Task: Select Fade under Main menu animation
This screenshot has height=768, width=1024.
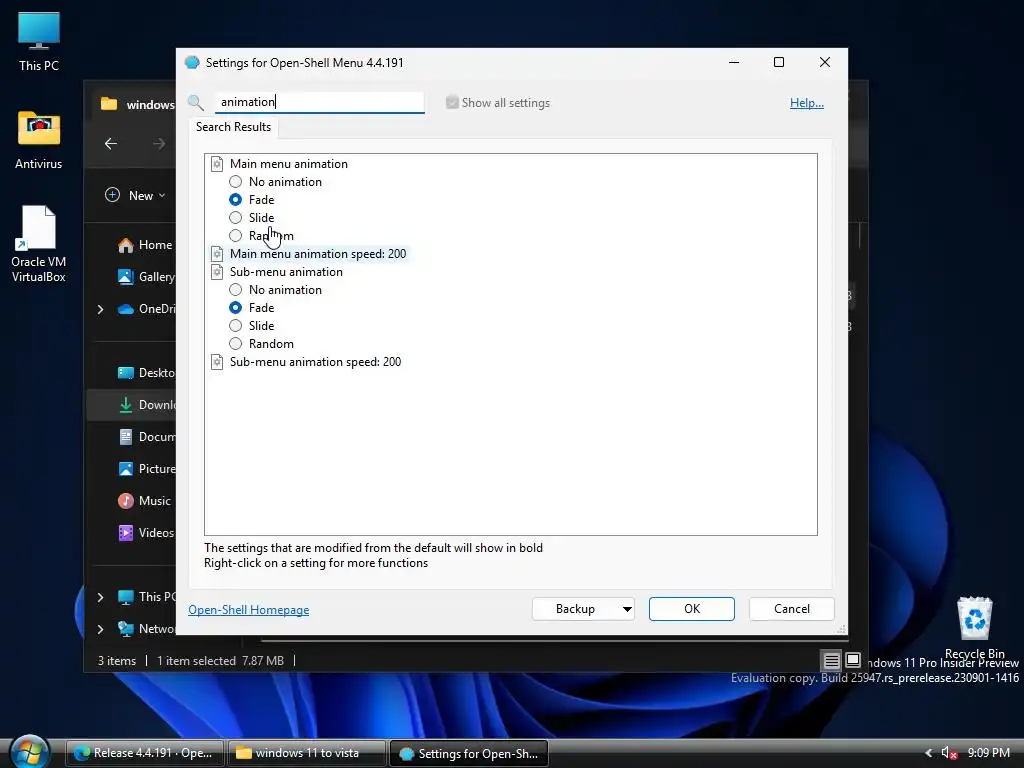Action: [x=235, y=200]
